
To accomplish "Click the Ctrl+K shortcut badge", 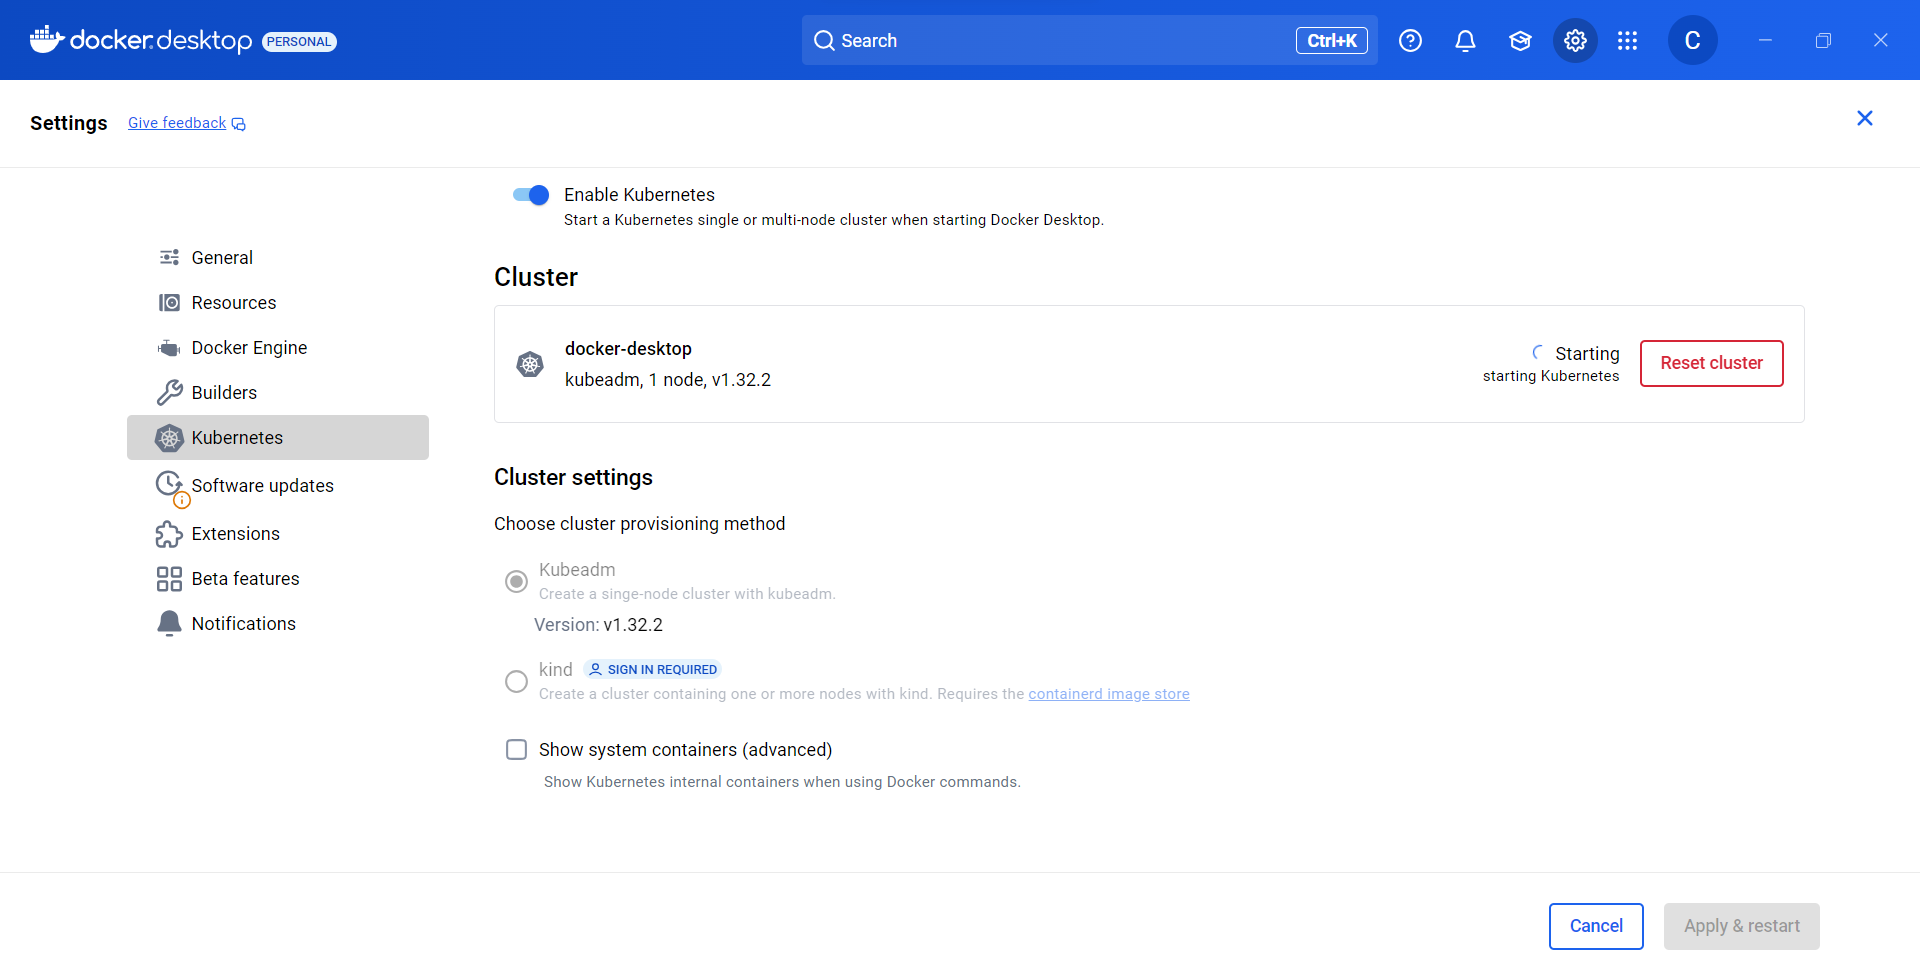I will 1331,40.
